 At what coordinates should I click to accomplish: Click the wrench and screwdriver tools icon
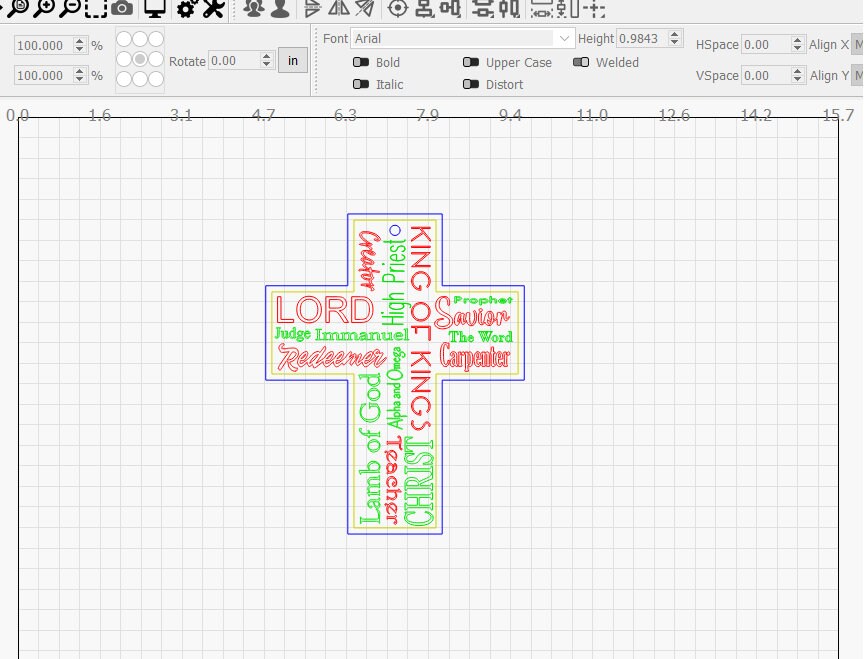point(213,10)
